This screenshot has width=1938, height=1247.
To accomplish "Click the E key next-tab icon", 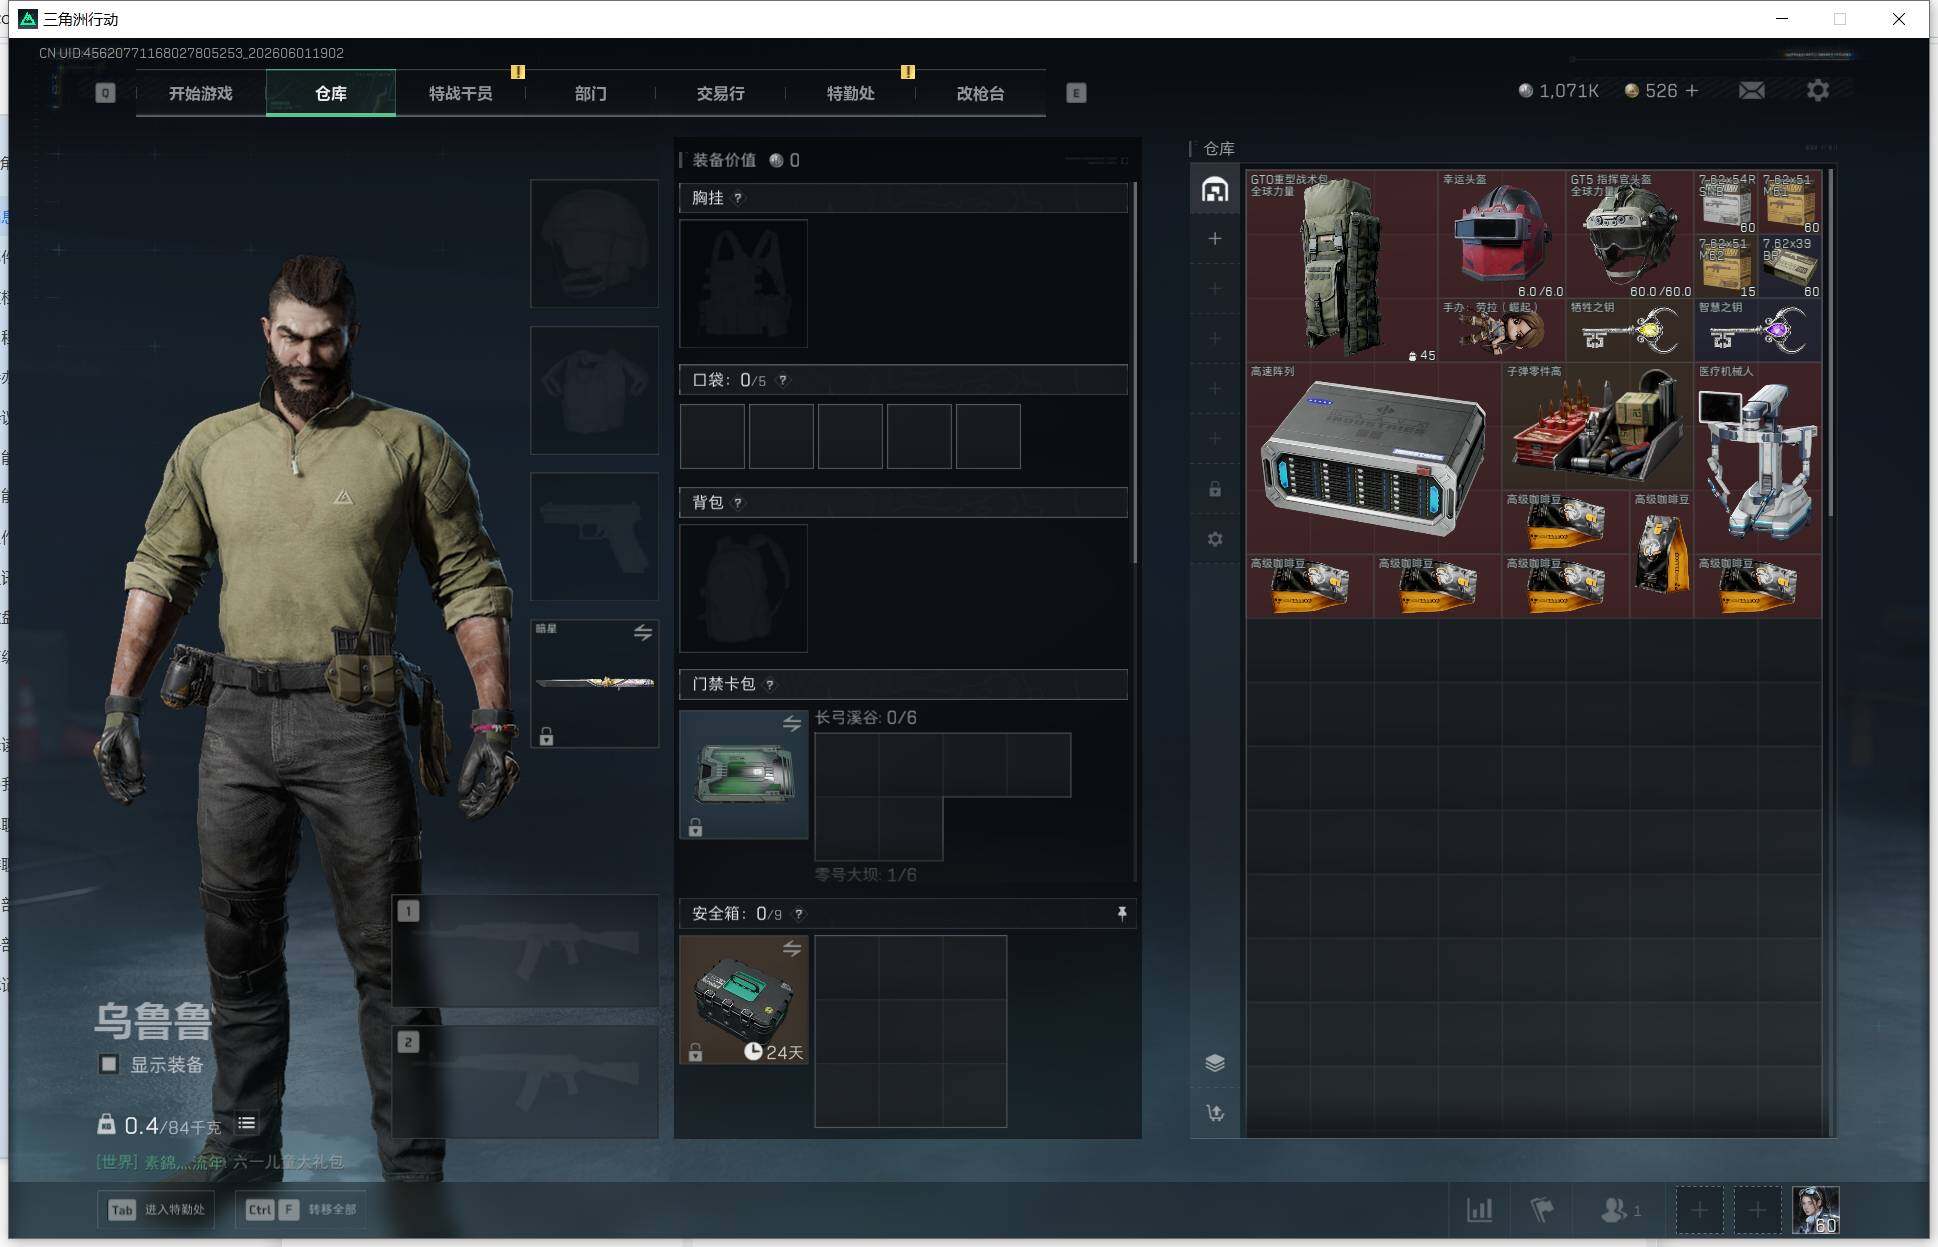I will tap(1076, 93).
